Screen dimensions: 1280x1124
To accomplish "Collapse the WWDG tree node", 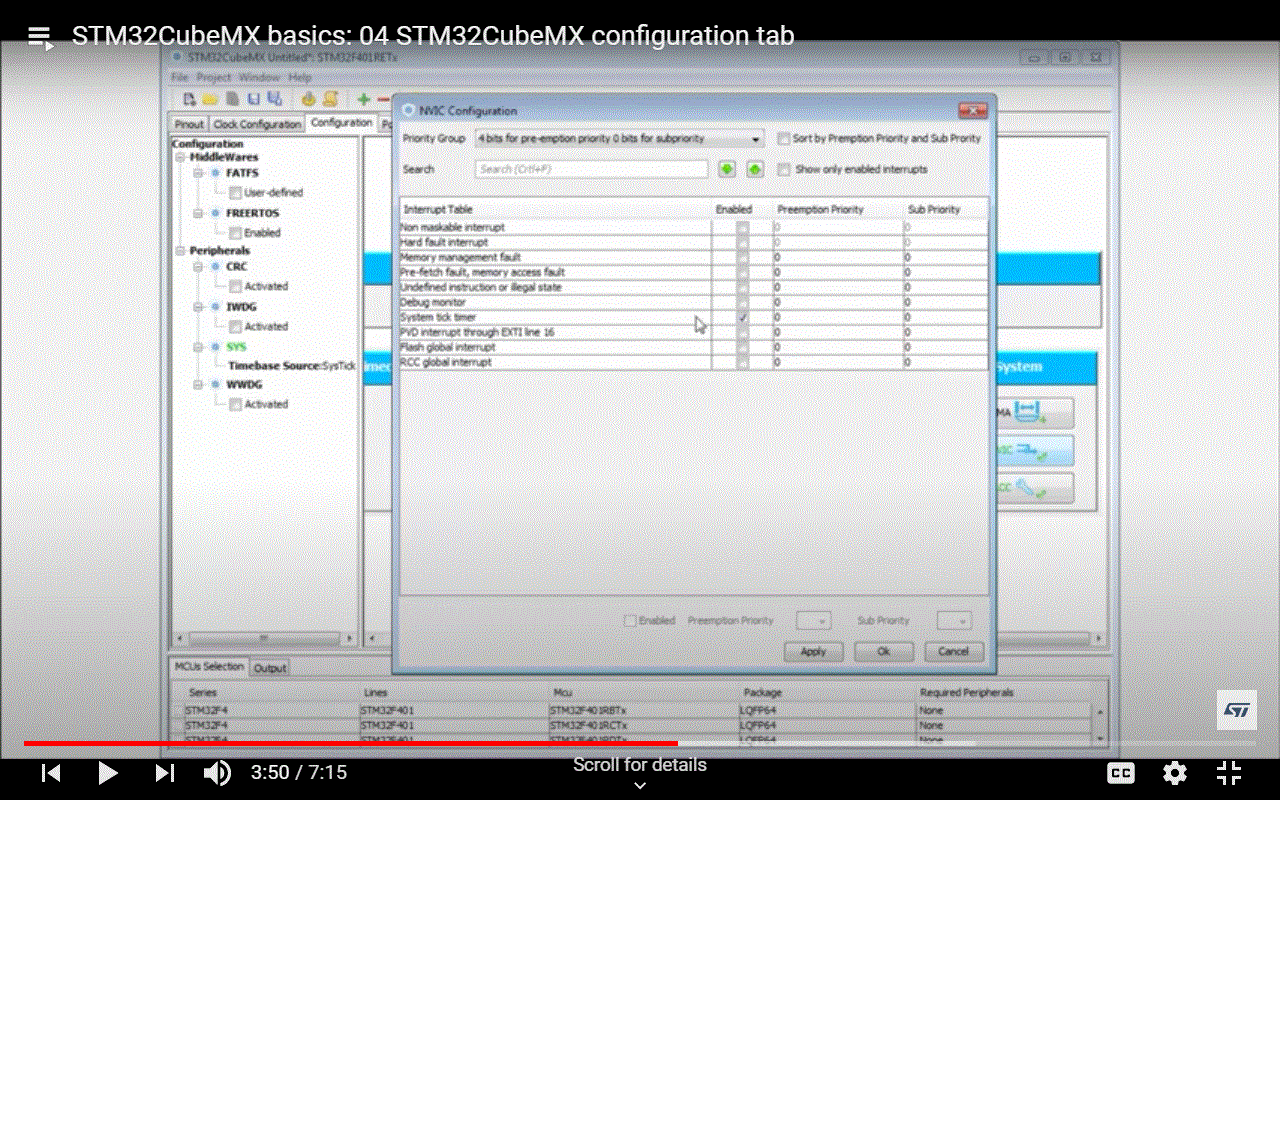I will click(x=199, y=385).
